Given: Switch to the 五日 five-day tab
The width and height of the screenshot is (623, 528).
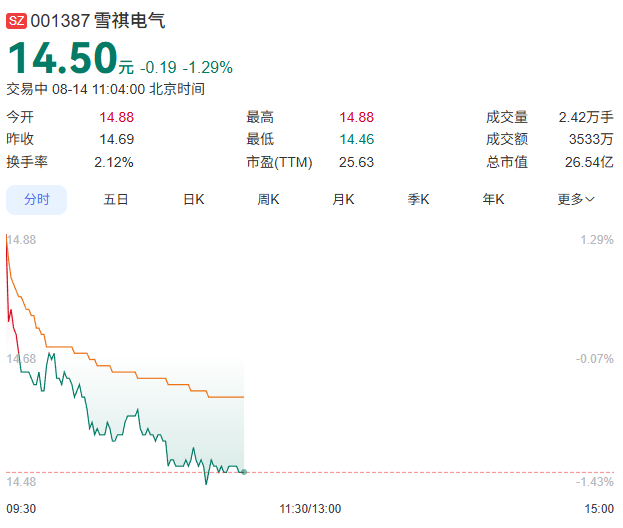Looking at the screenshot, I should point(116,199).
